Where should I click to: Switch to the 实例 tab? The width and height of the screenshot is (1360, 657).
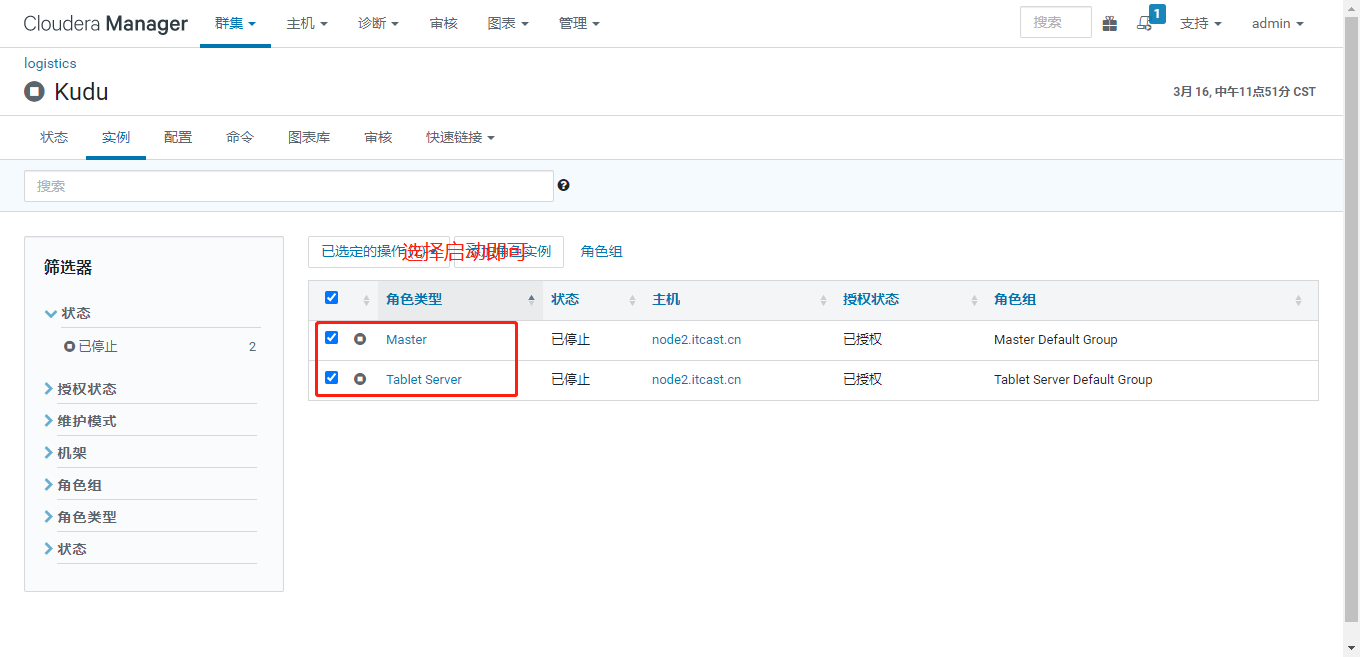point(116,137)
